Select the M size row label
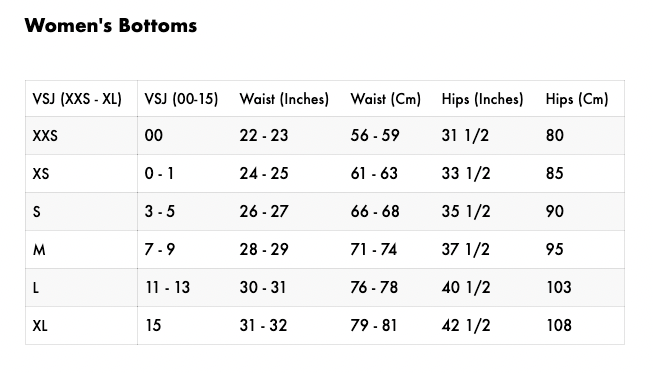Screen dimensions: 653x373 tap(39, 250)
